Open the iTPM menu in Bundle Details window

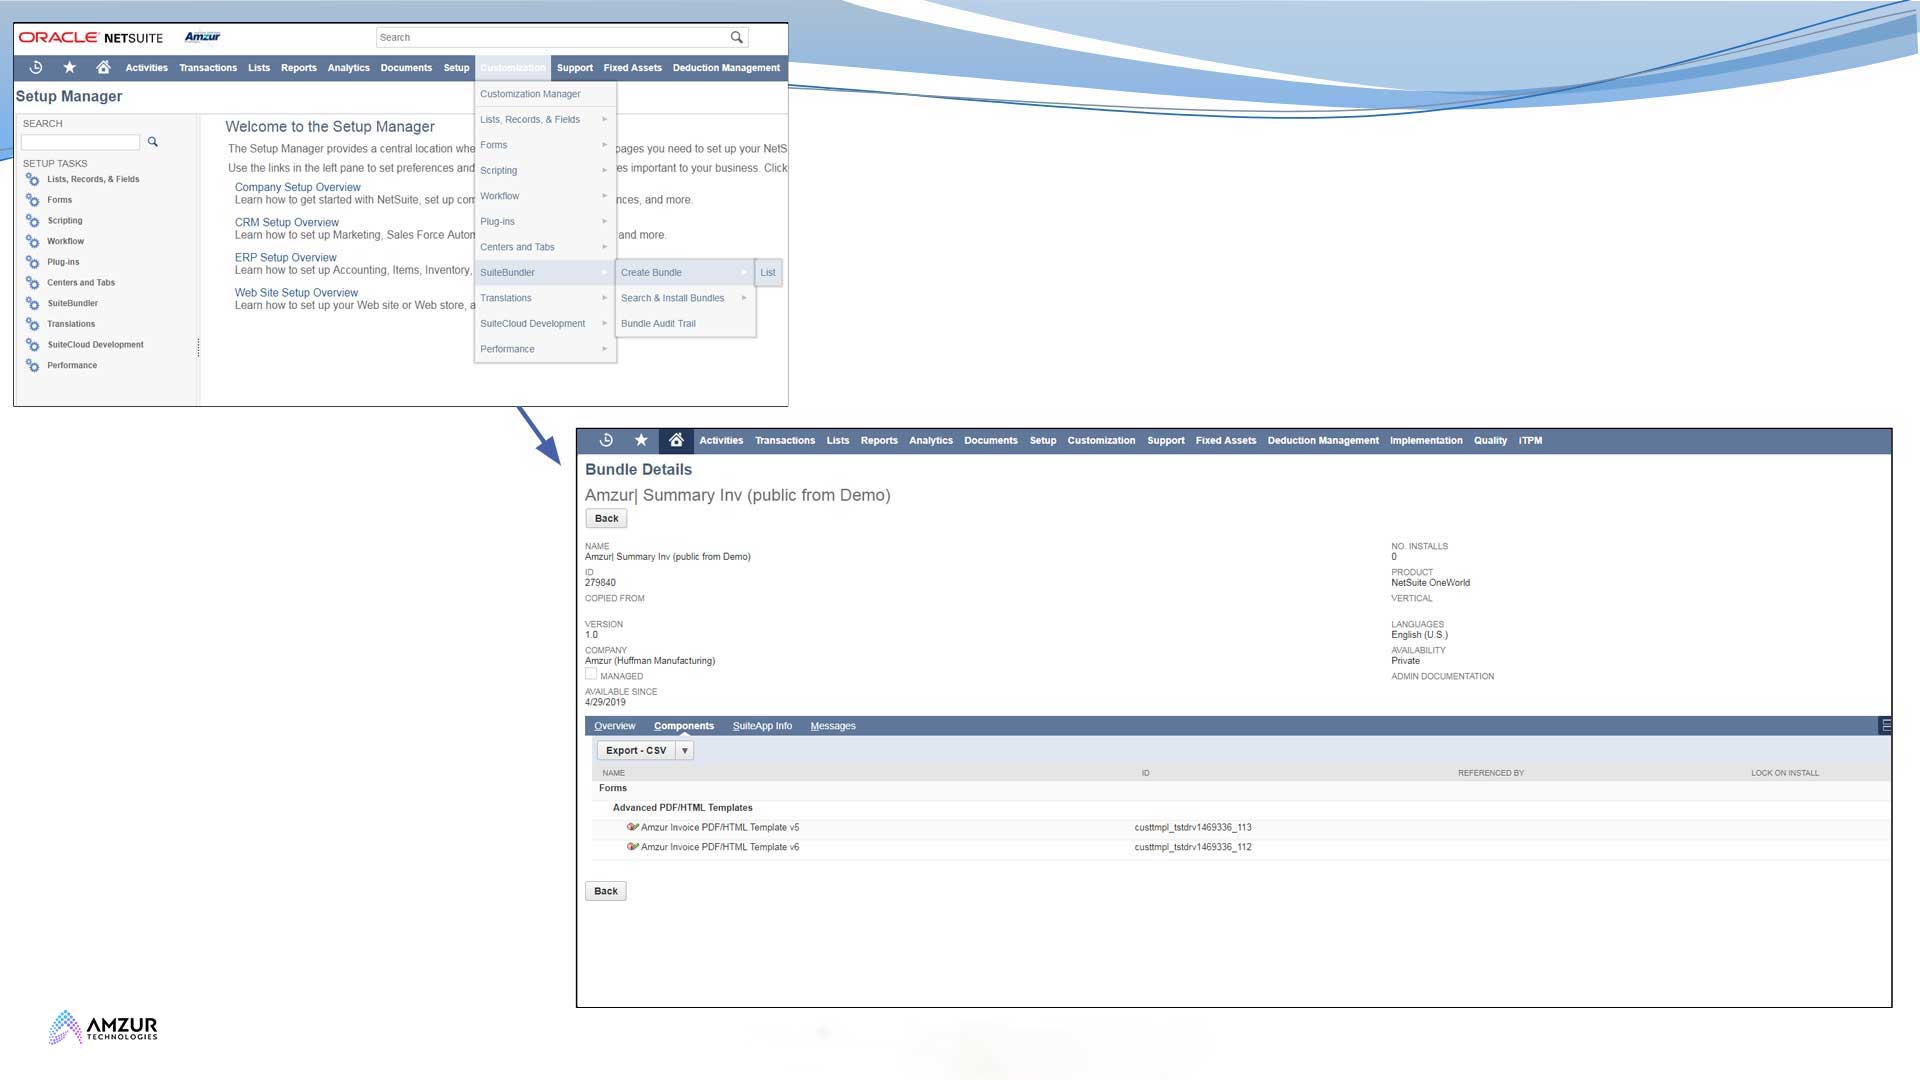tap(1530, 440)
